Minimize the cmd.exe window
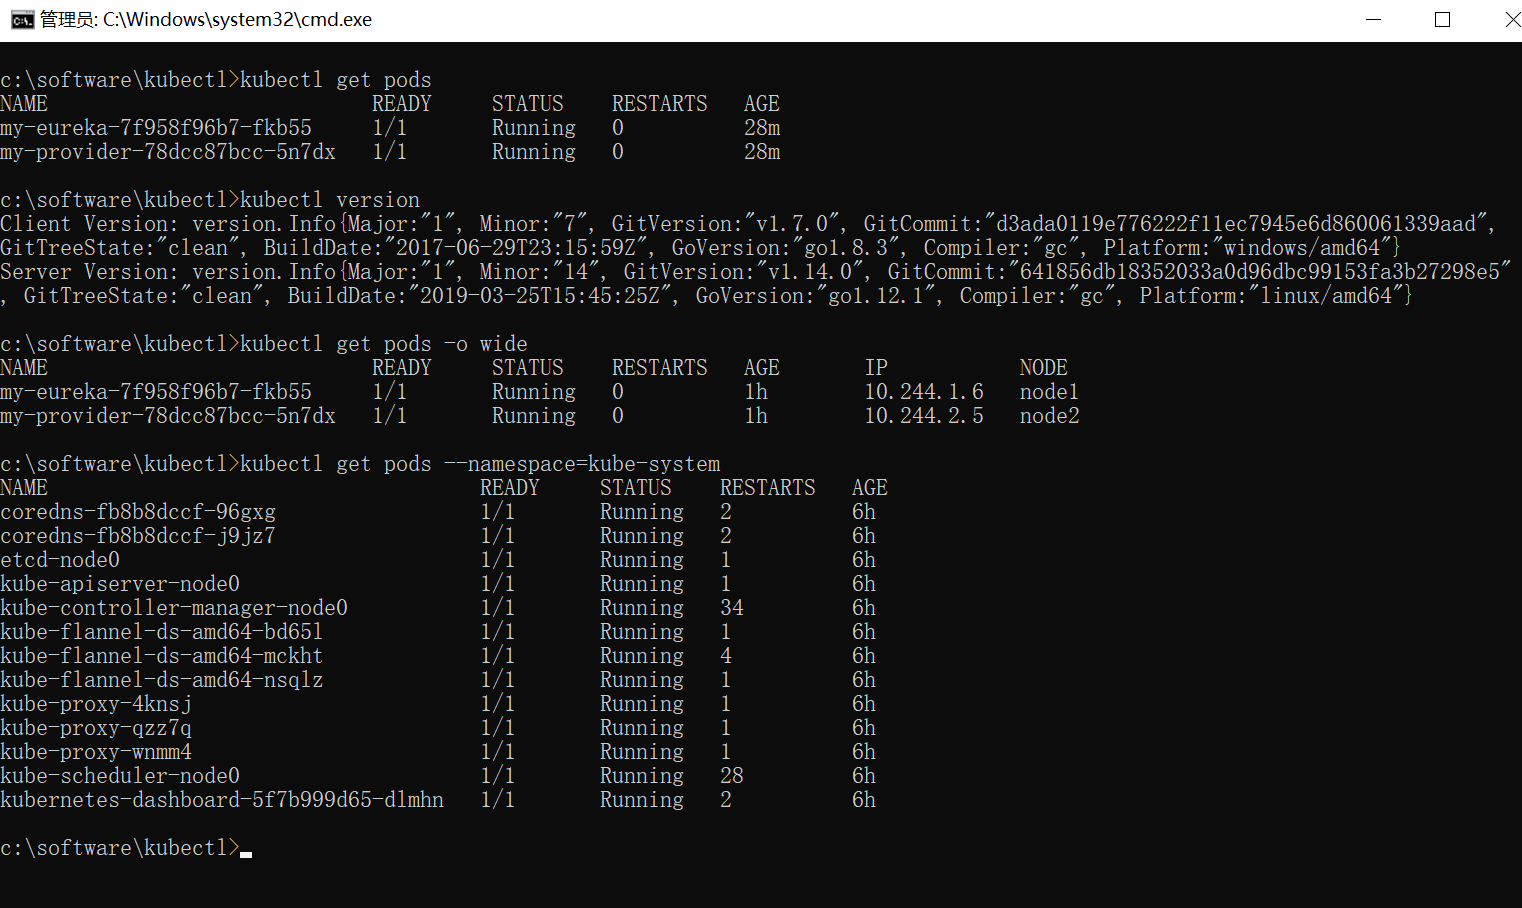Screen dimensions: 1522x908 (x=1373, y=20)
